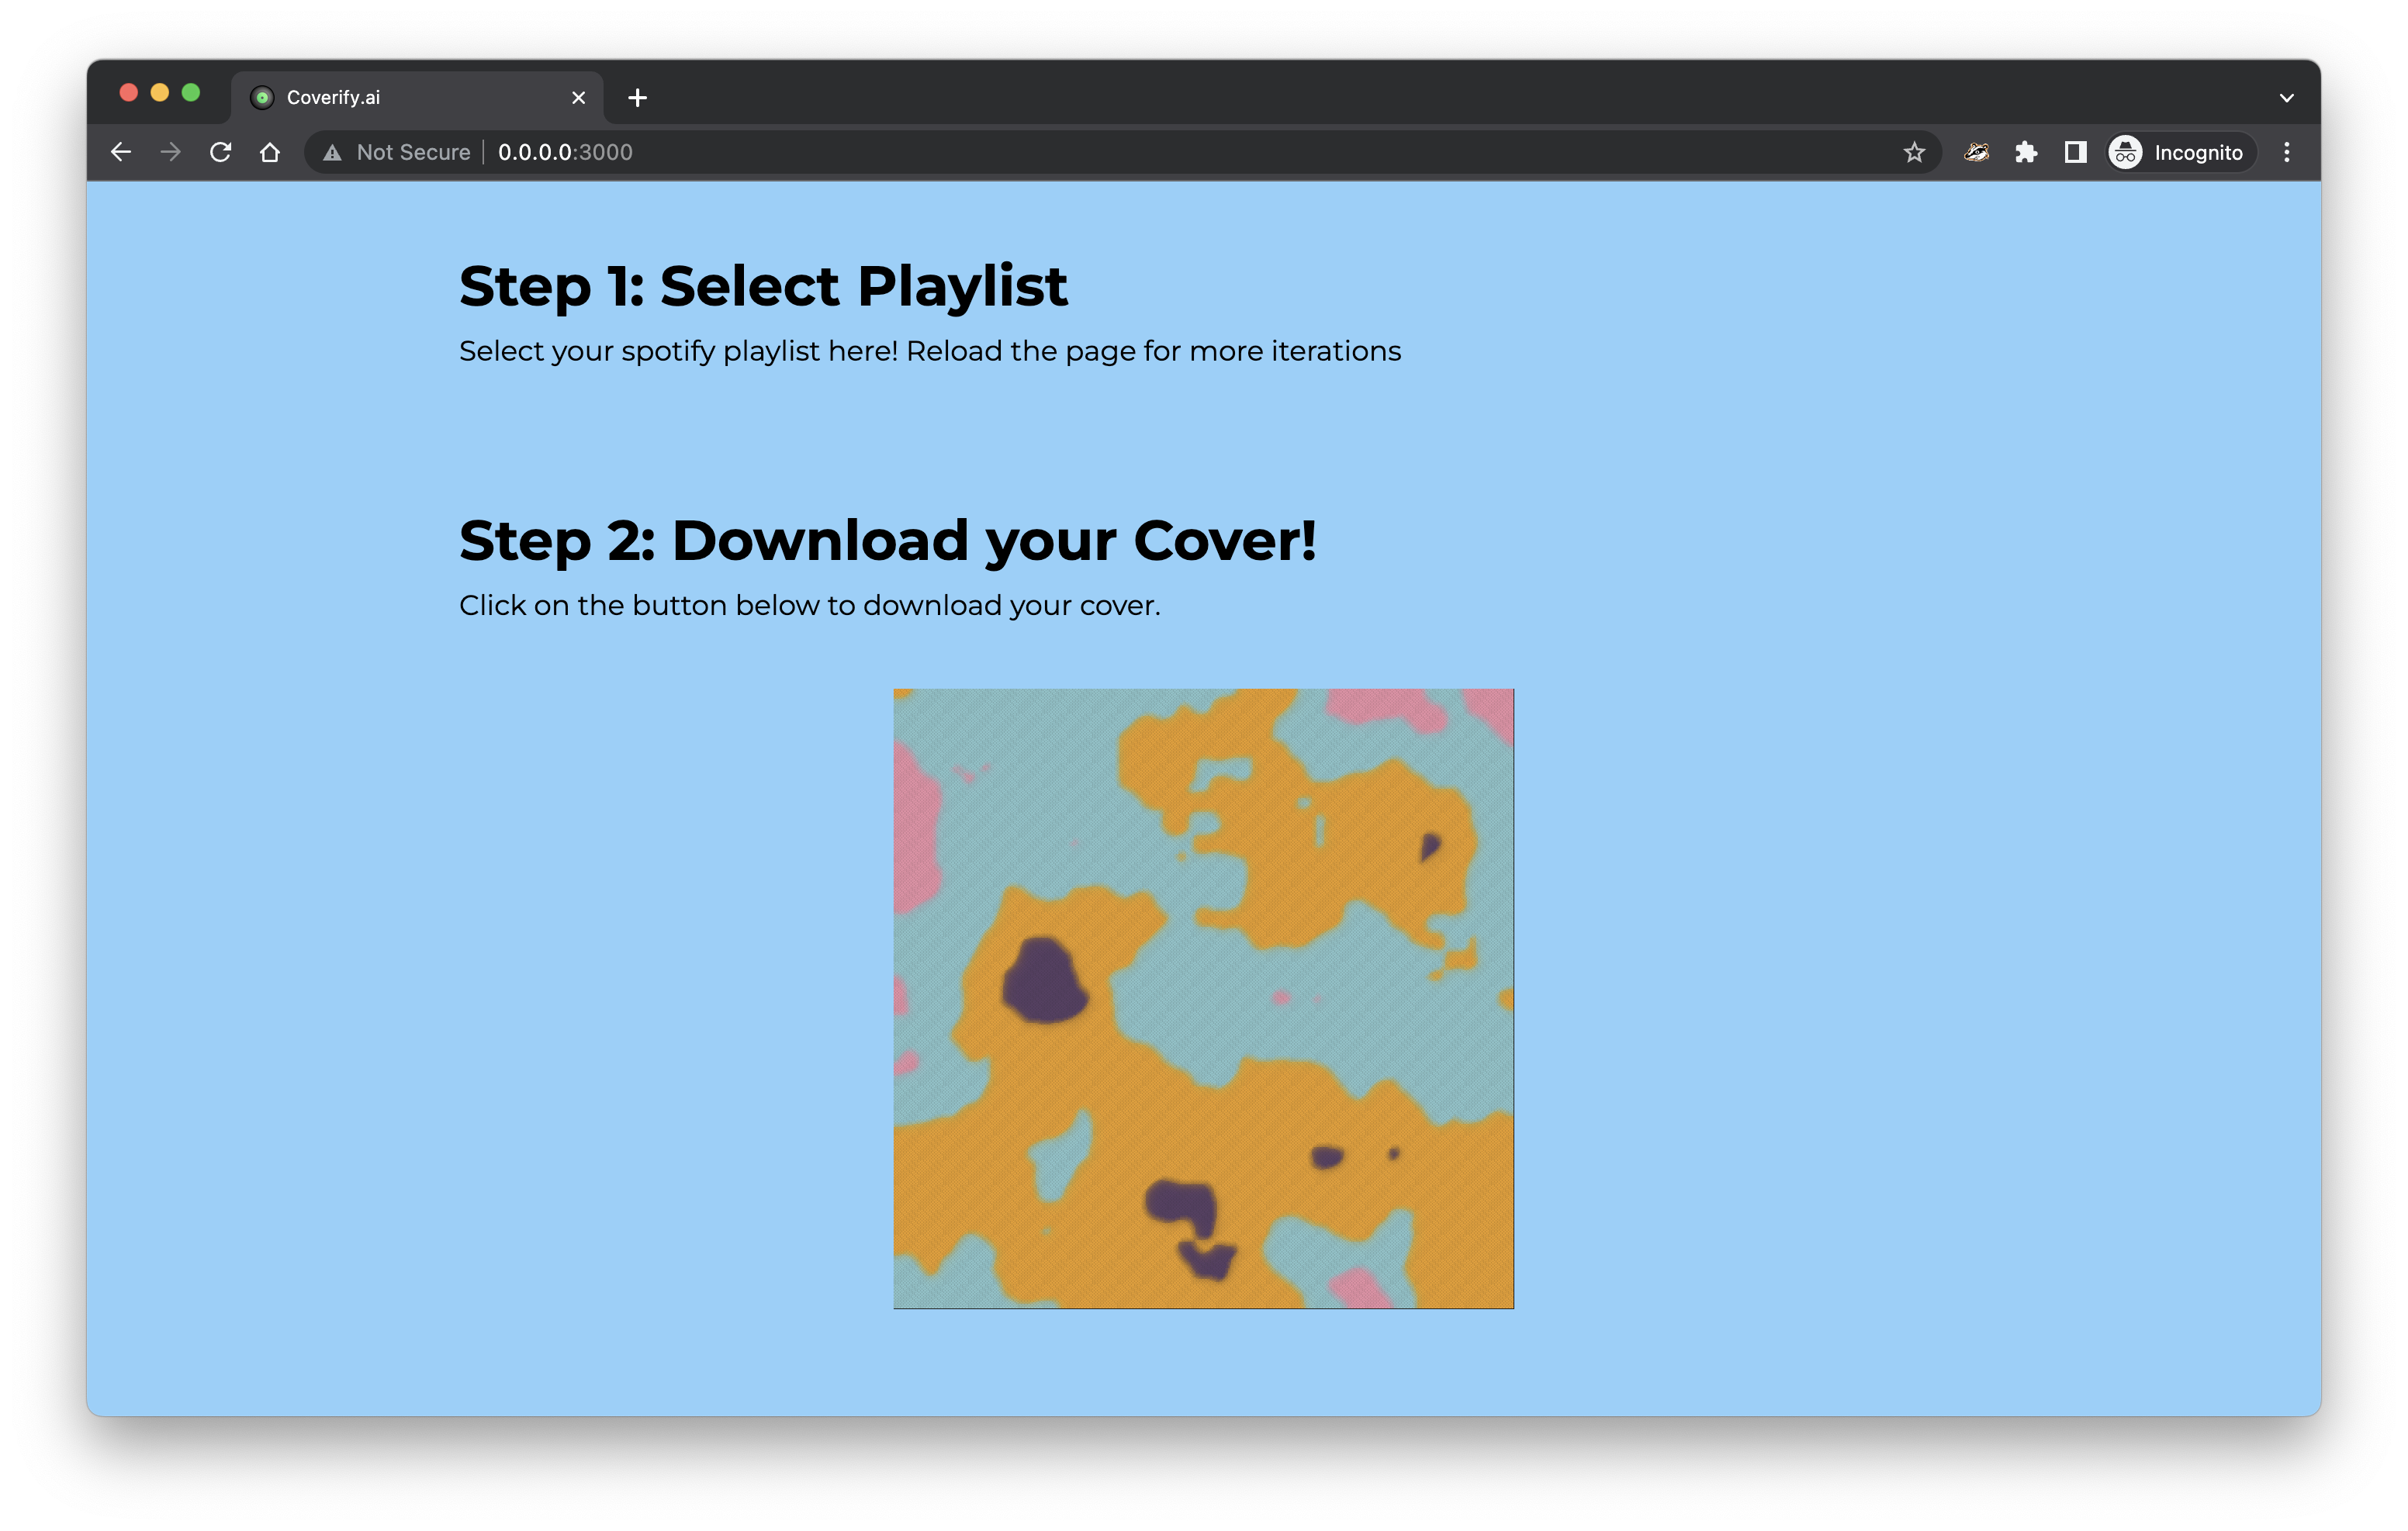This screenshot has width=2408, height=1531.
Task: Open the Chrome three-dot menu
Action: click(x=2286, y=152)
